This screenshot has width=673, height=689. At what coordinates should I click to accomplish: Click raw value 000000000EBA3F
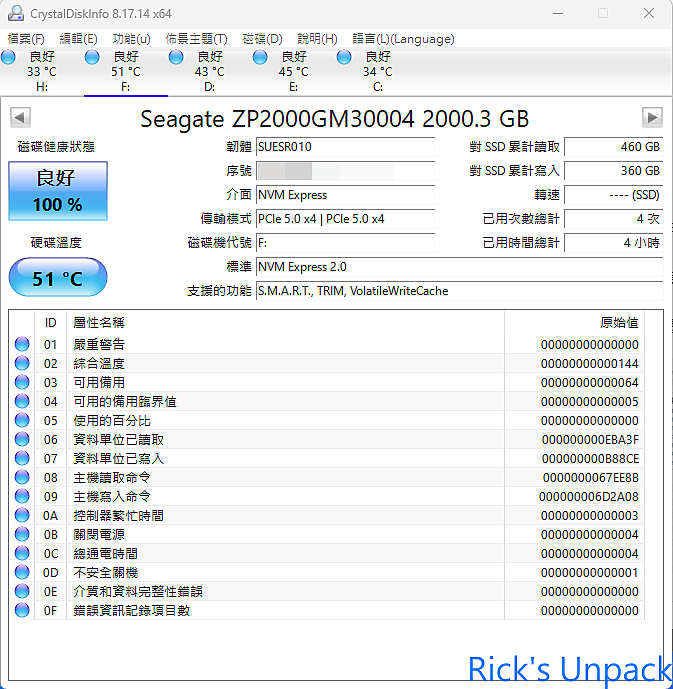point(590,439)
